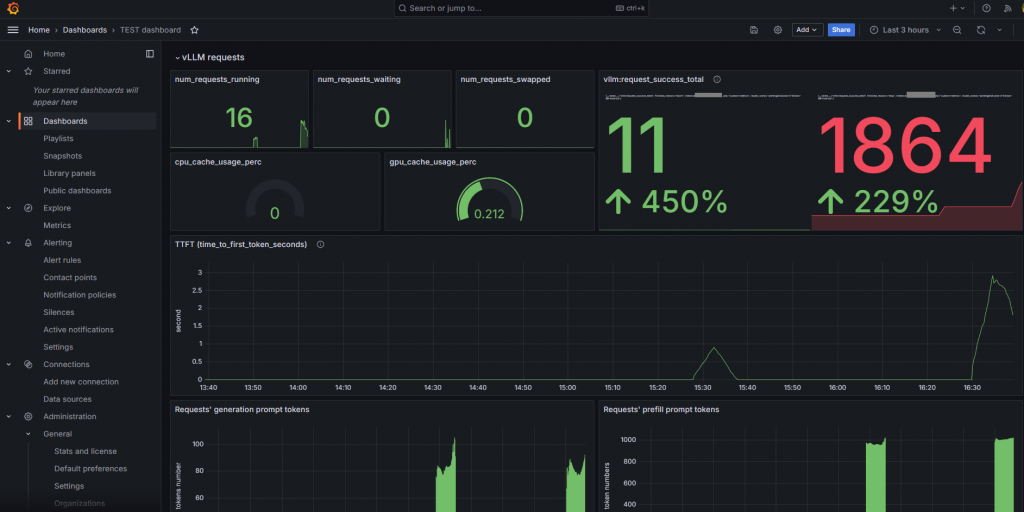Click the red 1864 stat value
The image size is (1024, 512).
904,148
